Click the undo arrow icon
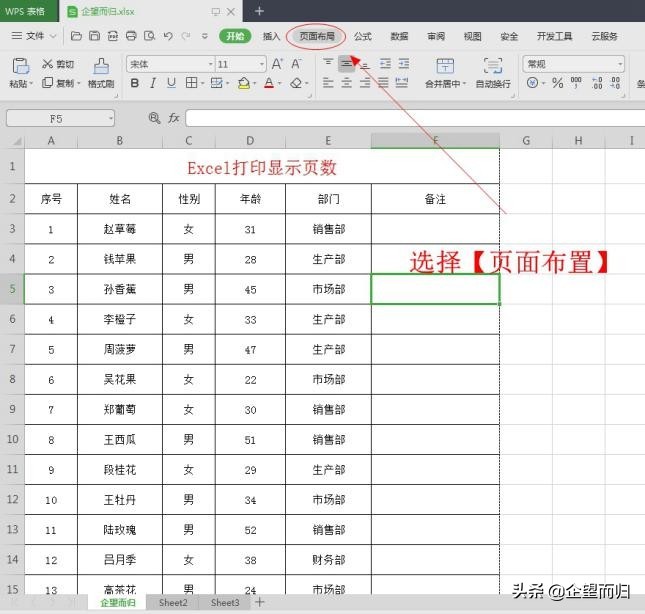 [168, 36]
